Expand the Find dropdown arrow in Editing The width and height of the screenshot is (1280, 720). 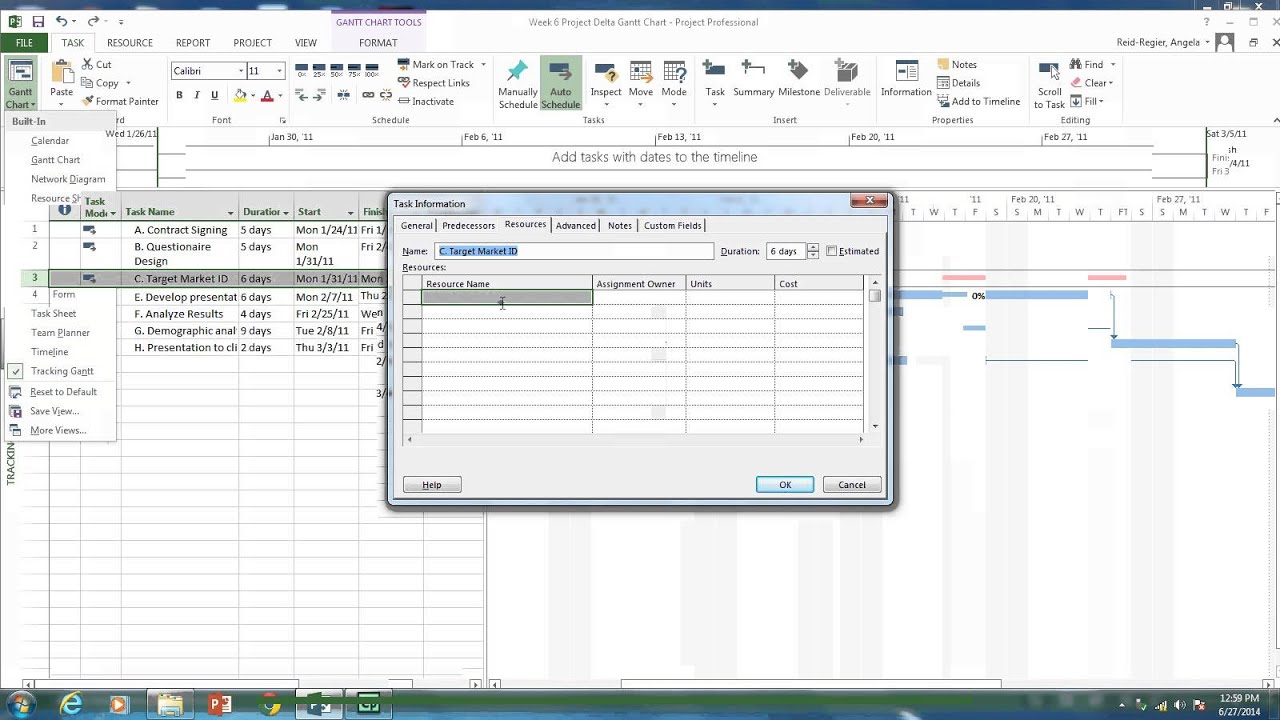[1113, 65]
